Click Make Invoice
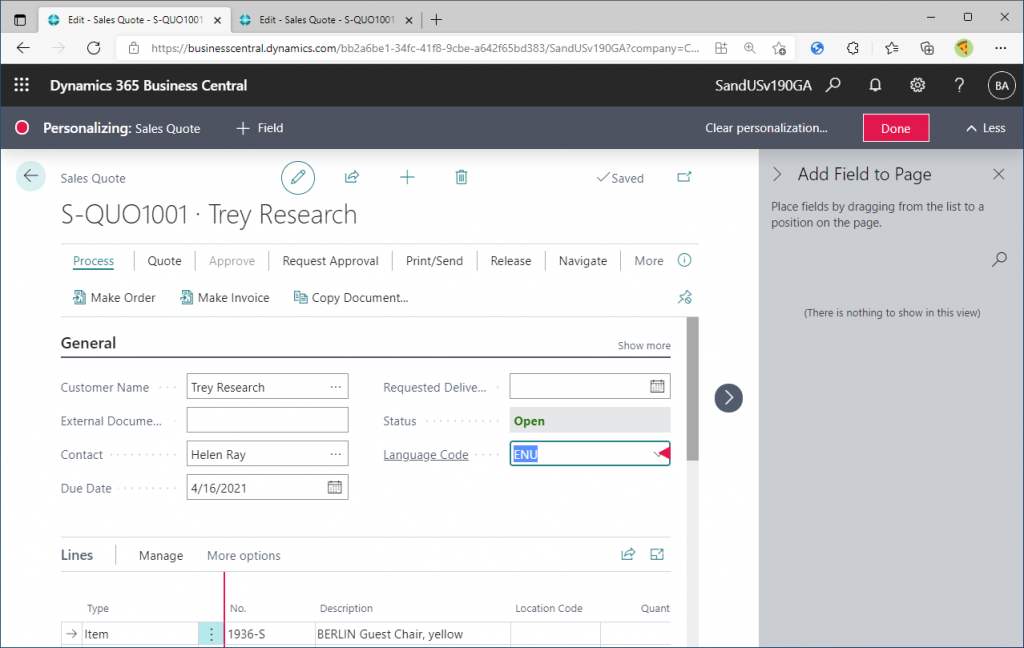1024x648 pixels. [x=225, y=297]
